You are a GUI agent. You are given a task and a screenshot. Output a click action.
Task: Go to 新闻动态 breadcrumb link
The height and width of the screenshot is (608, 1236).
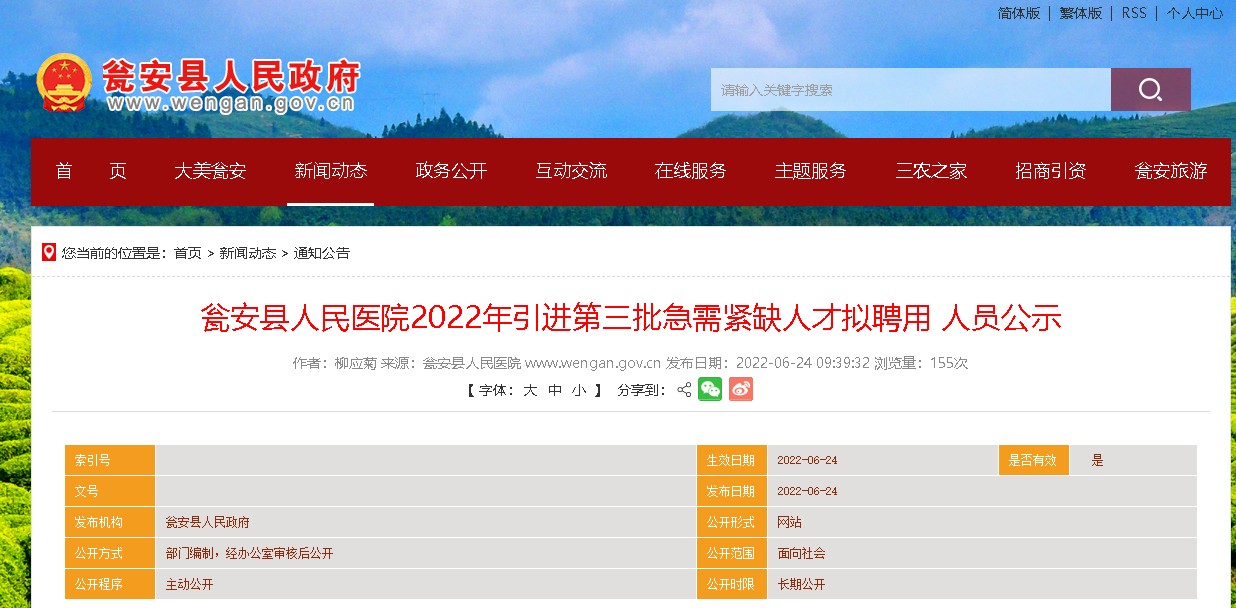click(x=248, y=253)
